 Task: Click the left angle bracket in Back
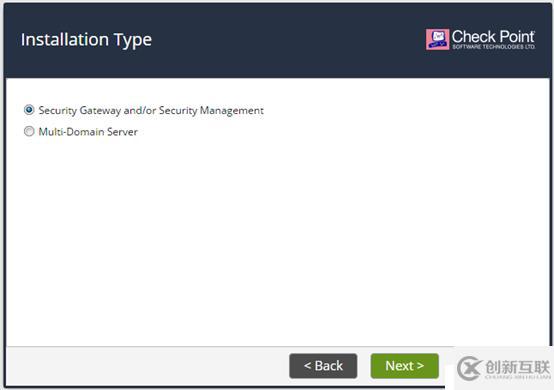pos(307,366)
